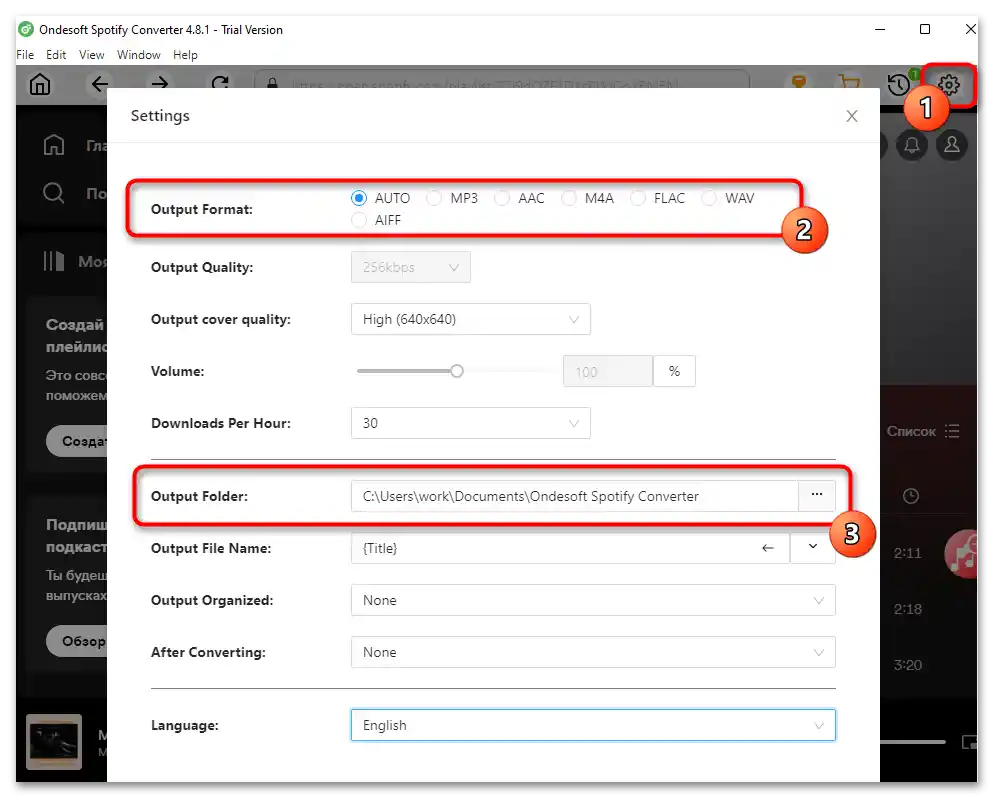Maximize the Ondesoft window

(925, 29)
